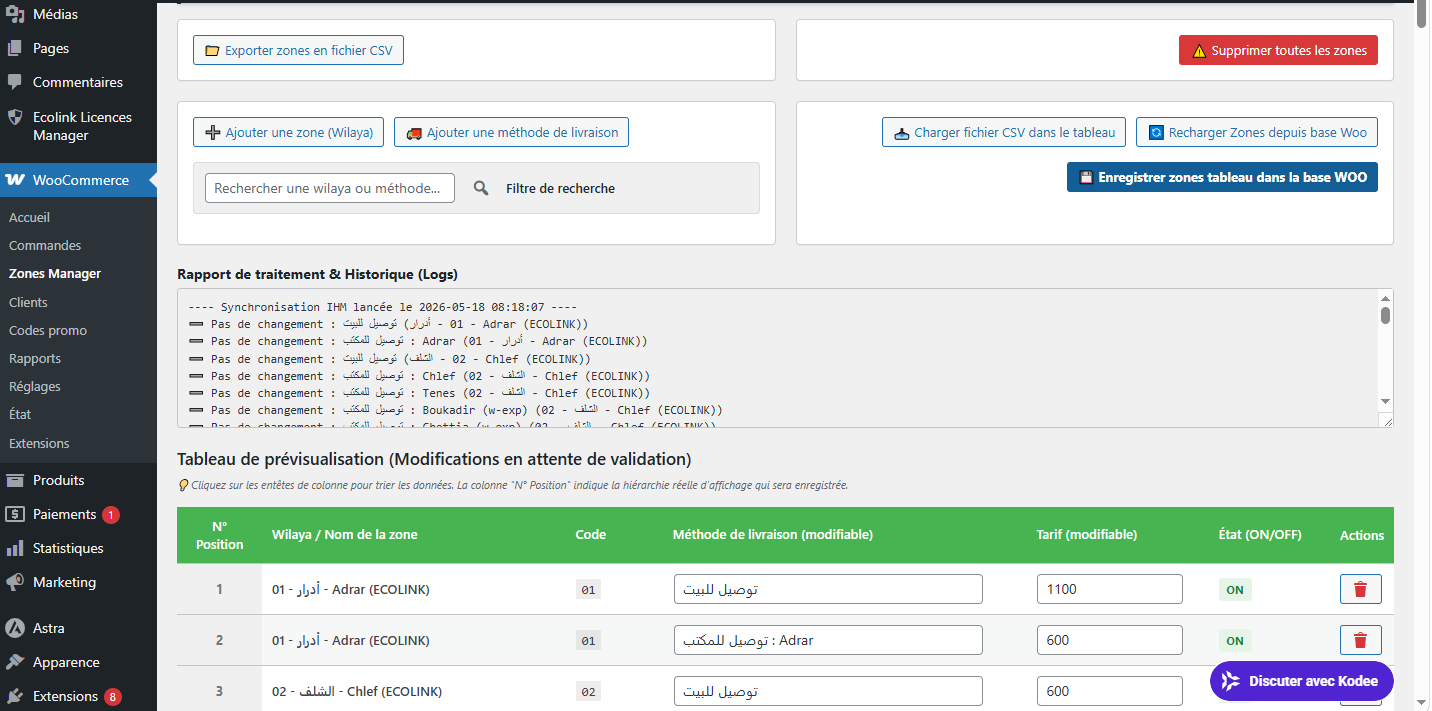Image resolution: width=1432 pixels, height=711 pixels.
Task: Click the Paiements notification badge
Action: pyautogui.click(x=111, y=515)
